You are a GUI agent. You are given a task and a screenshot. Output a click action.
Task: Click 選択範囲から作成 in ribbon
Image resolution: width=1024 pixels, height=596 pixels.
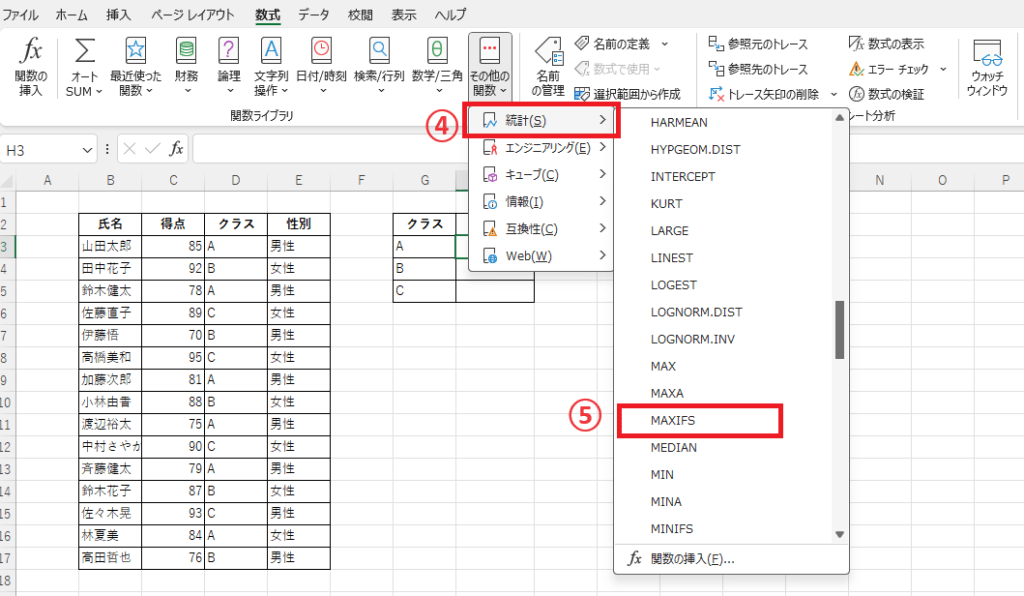click(x=628, y=94)
